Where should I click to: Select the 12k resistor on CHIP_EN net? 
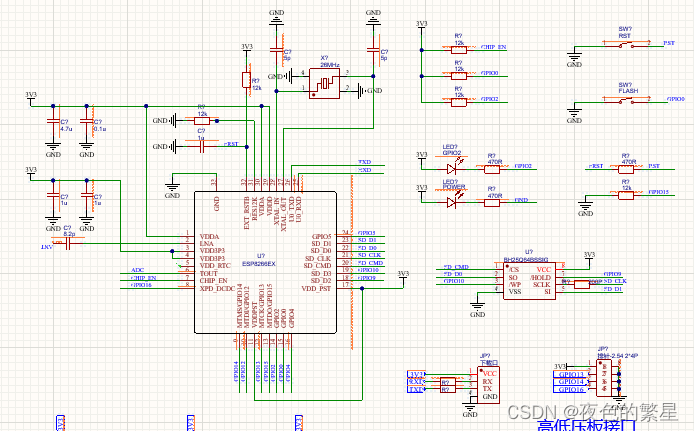[459, 50]
